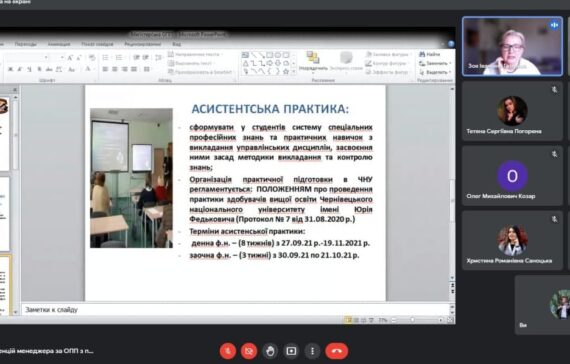The width and height of the screenshot is (570, 364).
Task: Click the Заметки к слайду notes field
Action: point(236,310)
